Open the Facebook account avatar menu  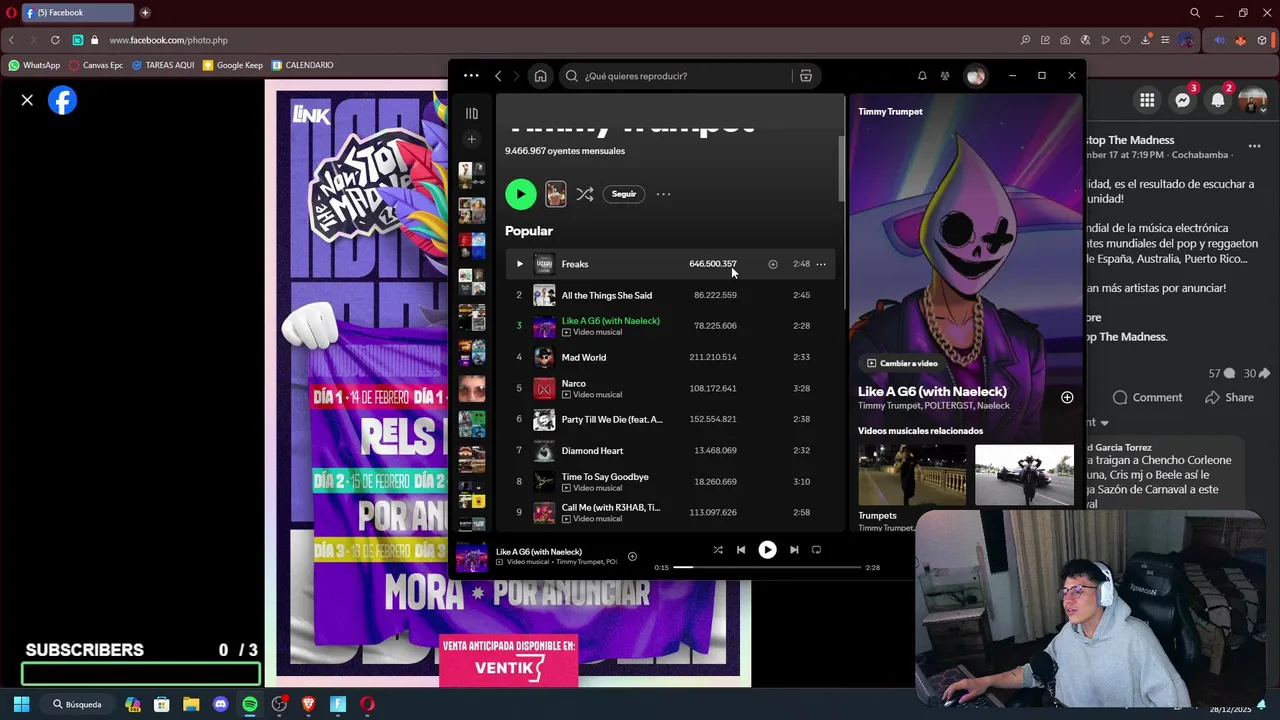tap(1253, 100)
